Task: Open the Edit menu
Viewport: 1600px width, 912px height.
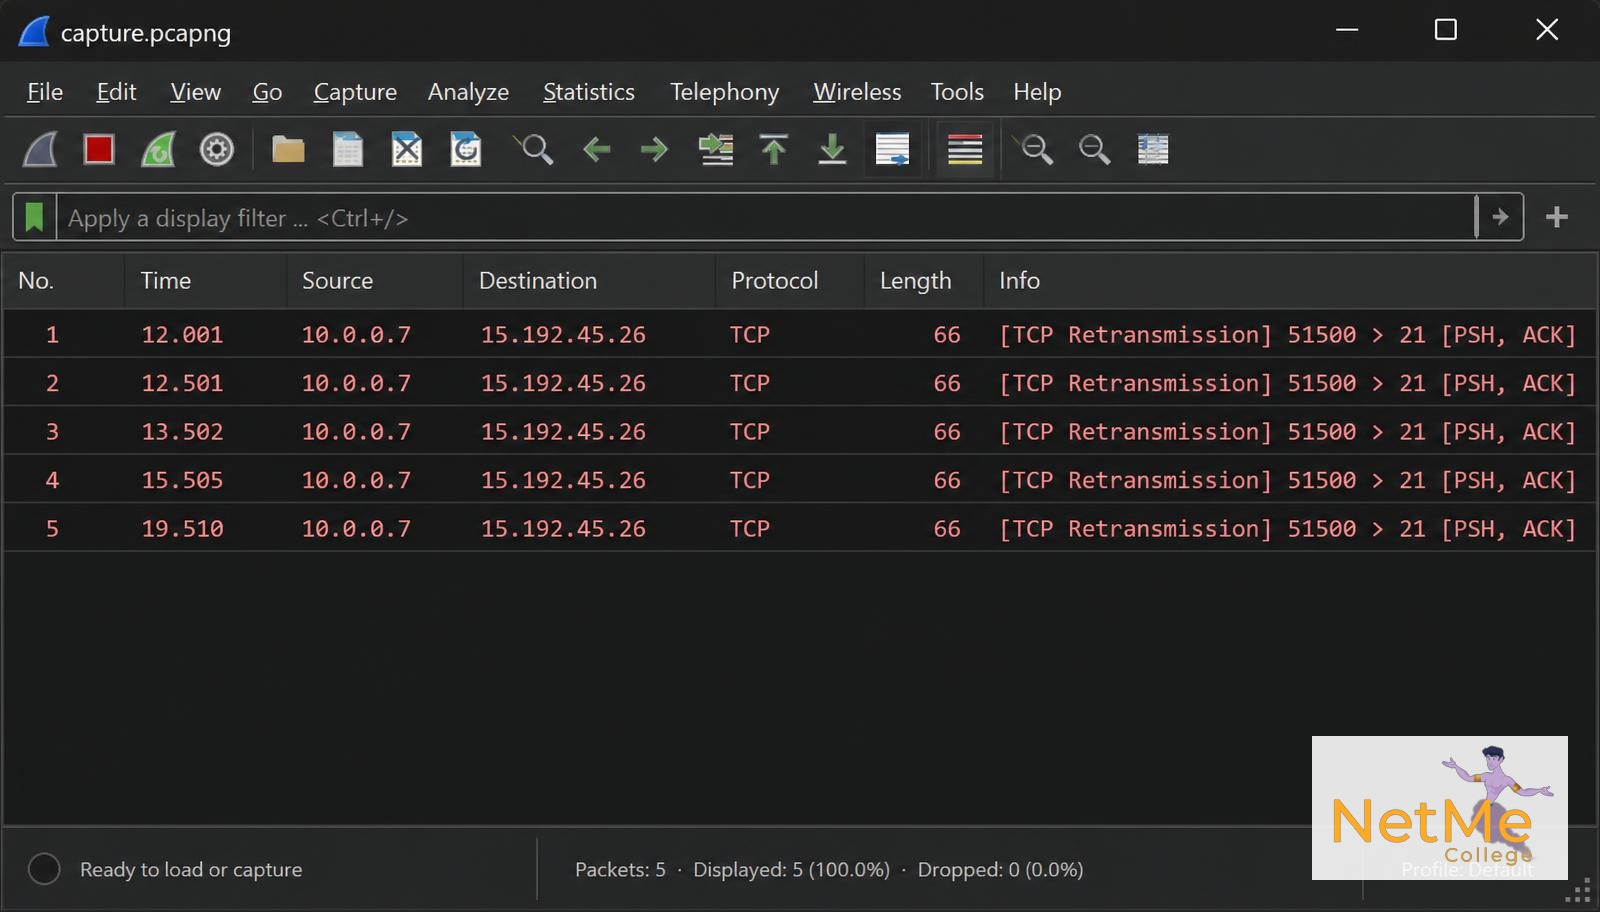Action: pyautogui.click(x=116, y=92)
